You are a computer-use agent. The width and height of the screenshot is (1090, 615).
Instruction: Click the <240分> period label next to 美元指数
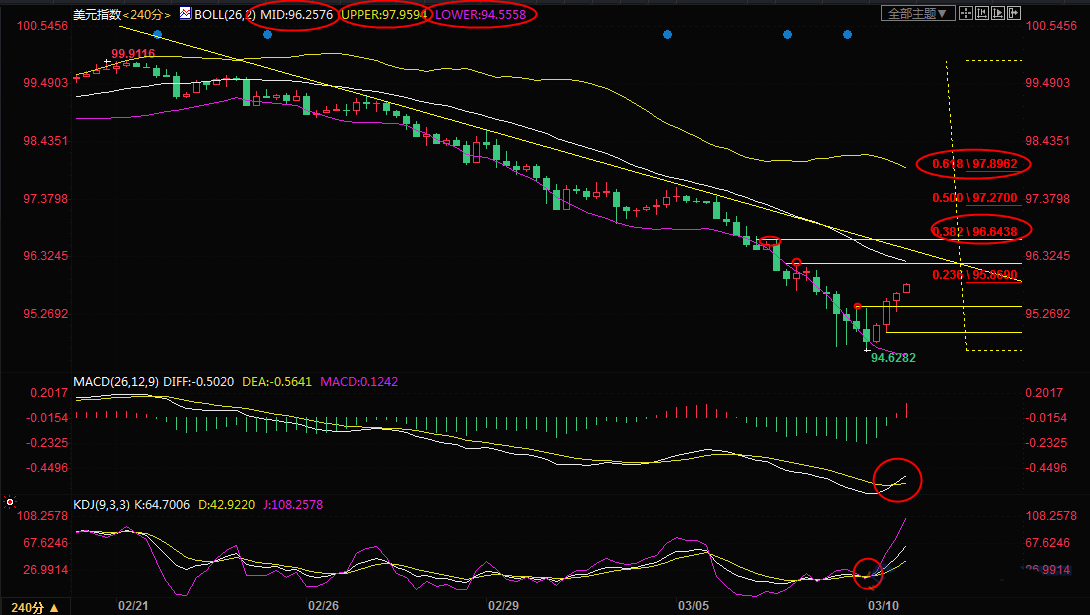click(x=148, y=15)
